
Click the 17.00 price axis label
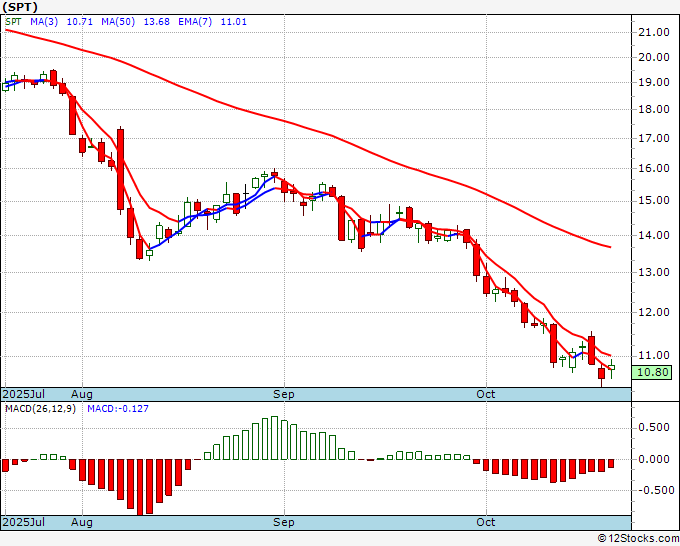click(654, 138)
